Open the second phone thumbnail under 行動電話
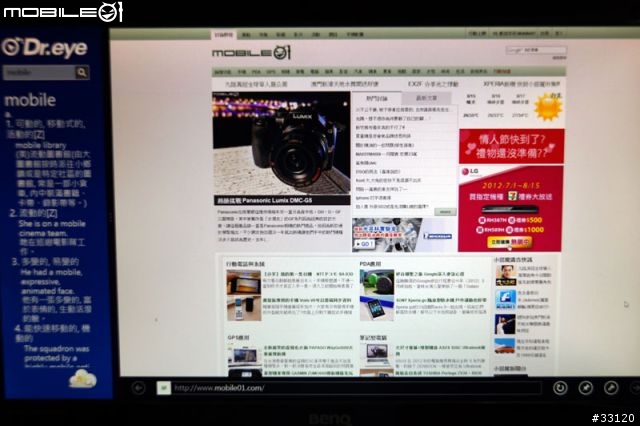This screenshot has width=640, height=426. click(244, 309)
